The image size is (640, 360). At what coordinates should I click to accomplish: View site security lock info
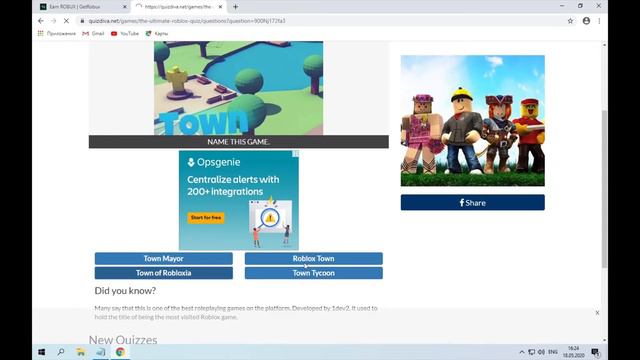tap(82, 21)
